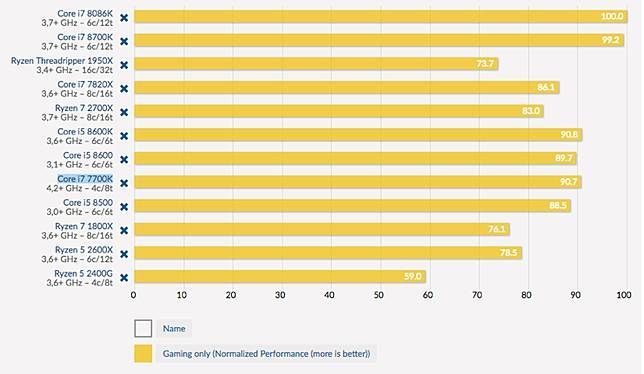Open the highlighted Core i7 7700K link
This screenshot has height=374, width=644.
point(85,179)
